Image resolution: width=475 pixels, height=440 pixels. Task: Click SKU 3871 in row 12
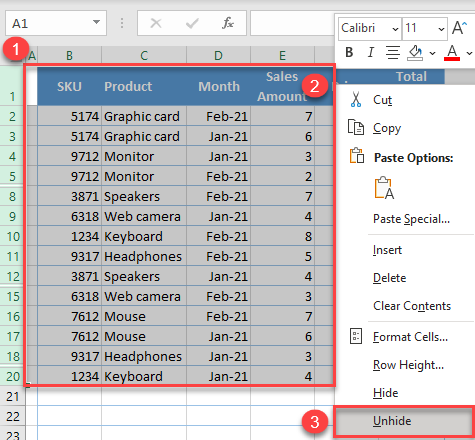69,276
